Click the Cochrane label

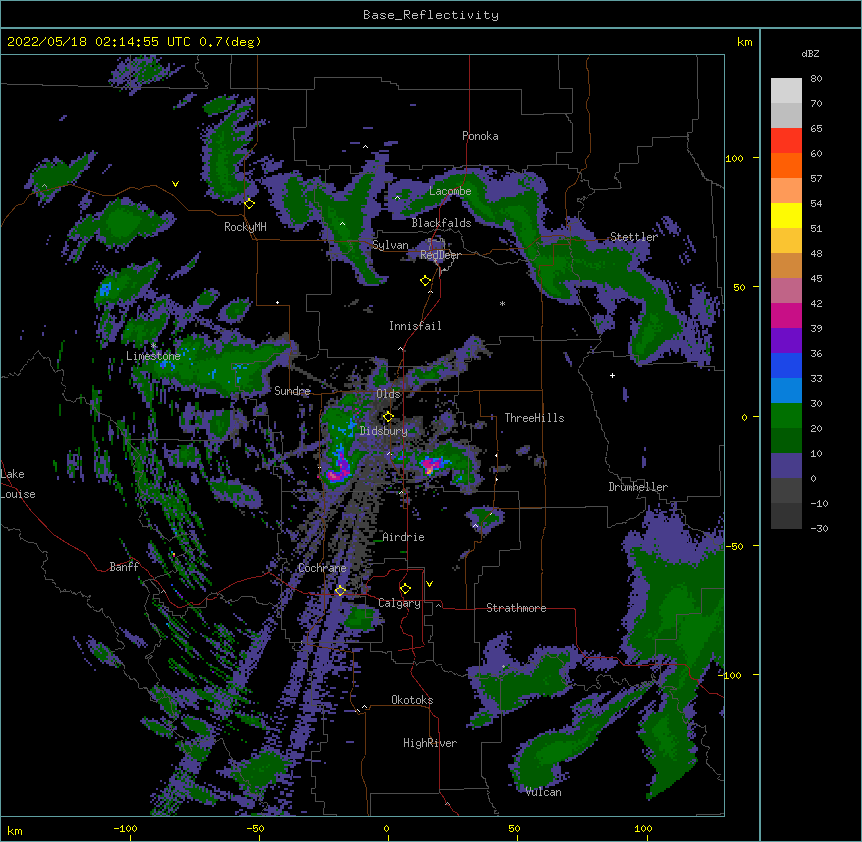322,568
